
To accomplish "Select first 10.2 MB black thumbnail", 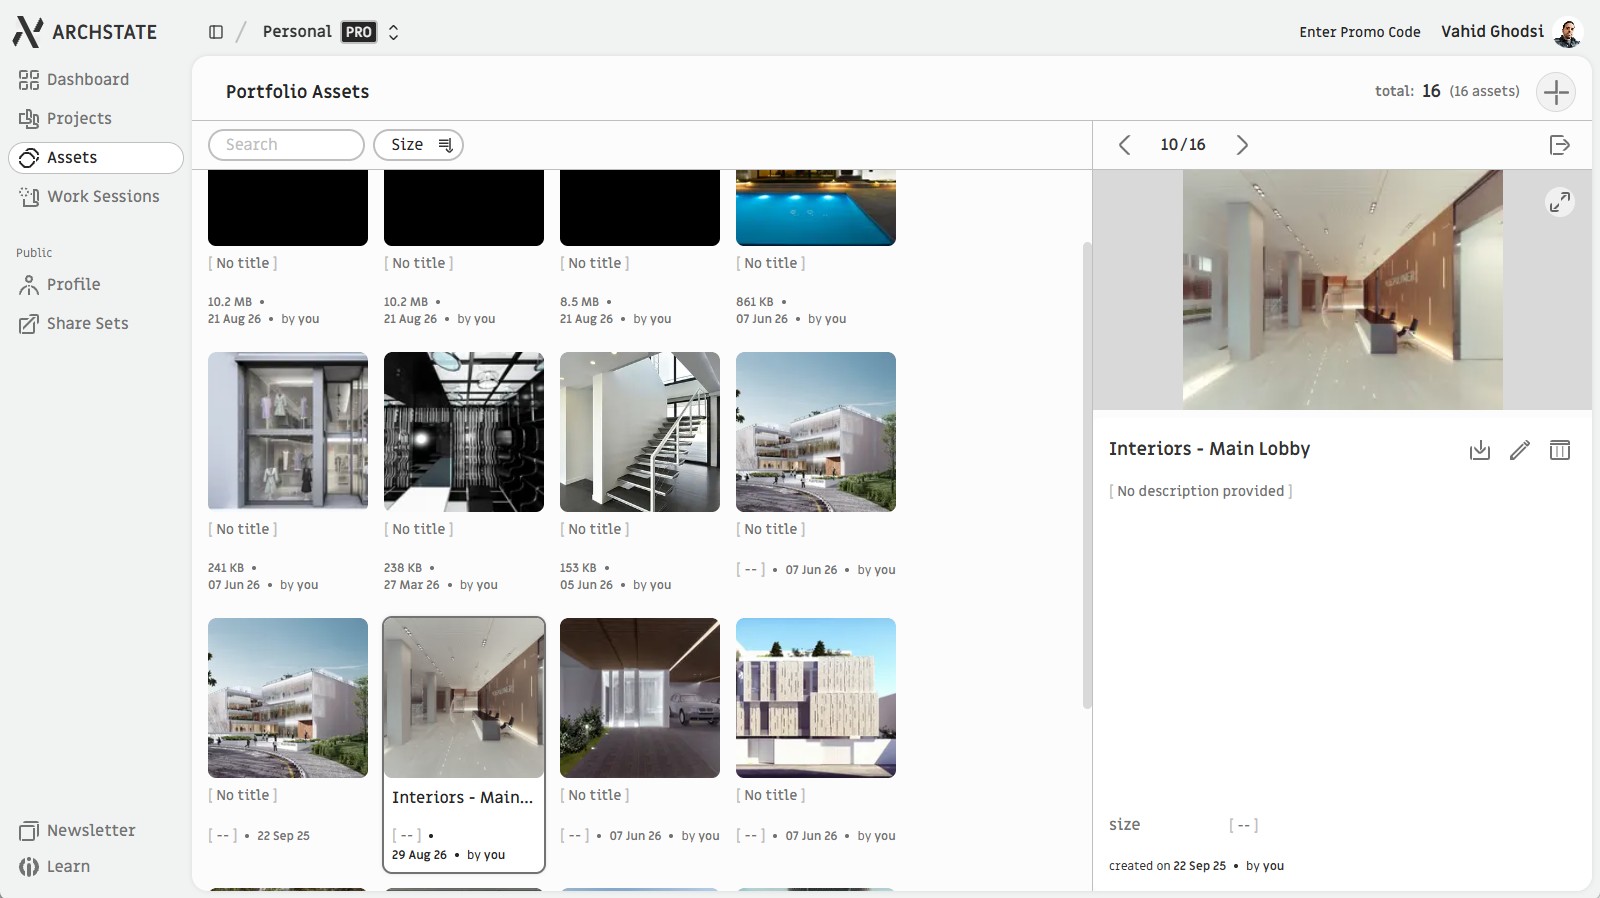I will click(288, 208).
